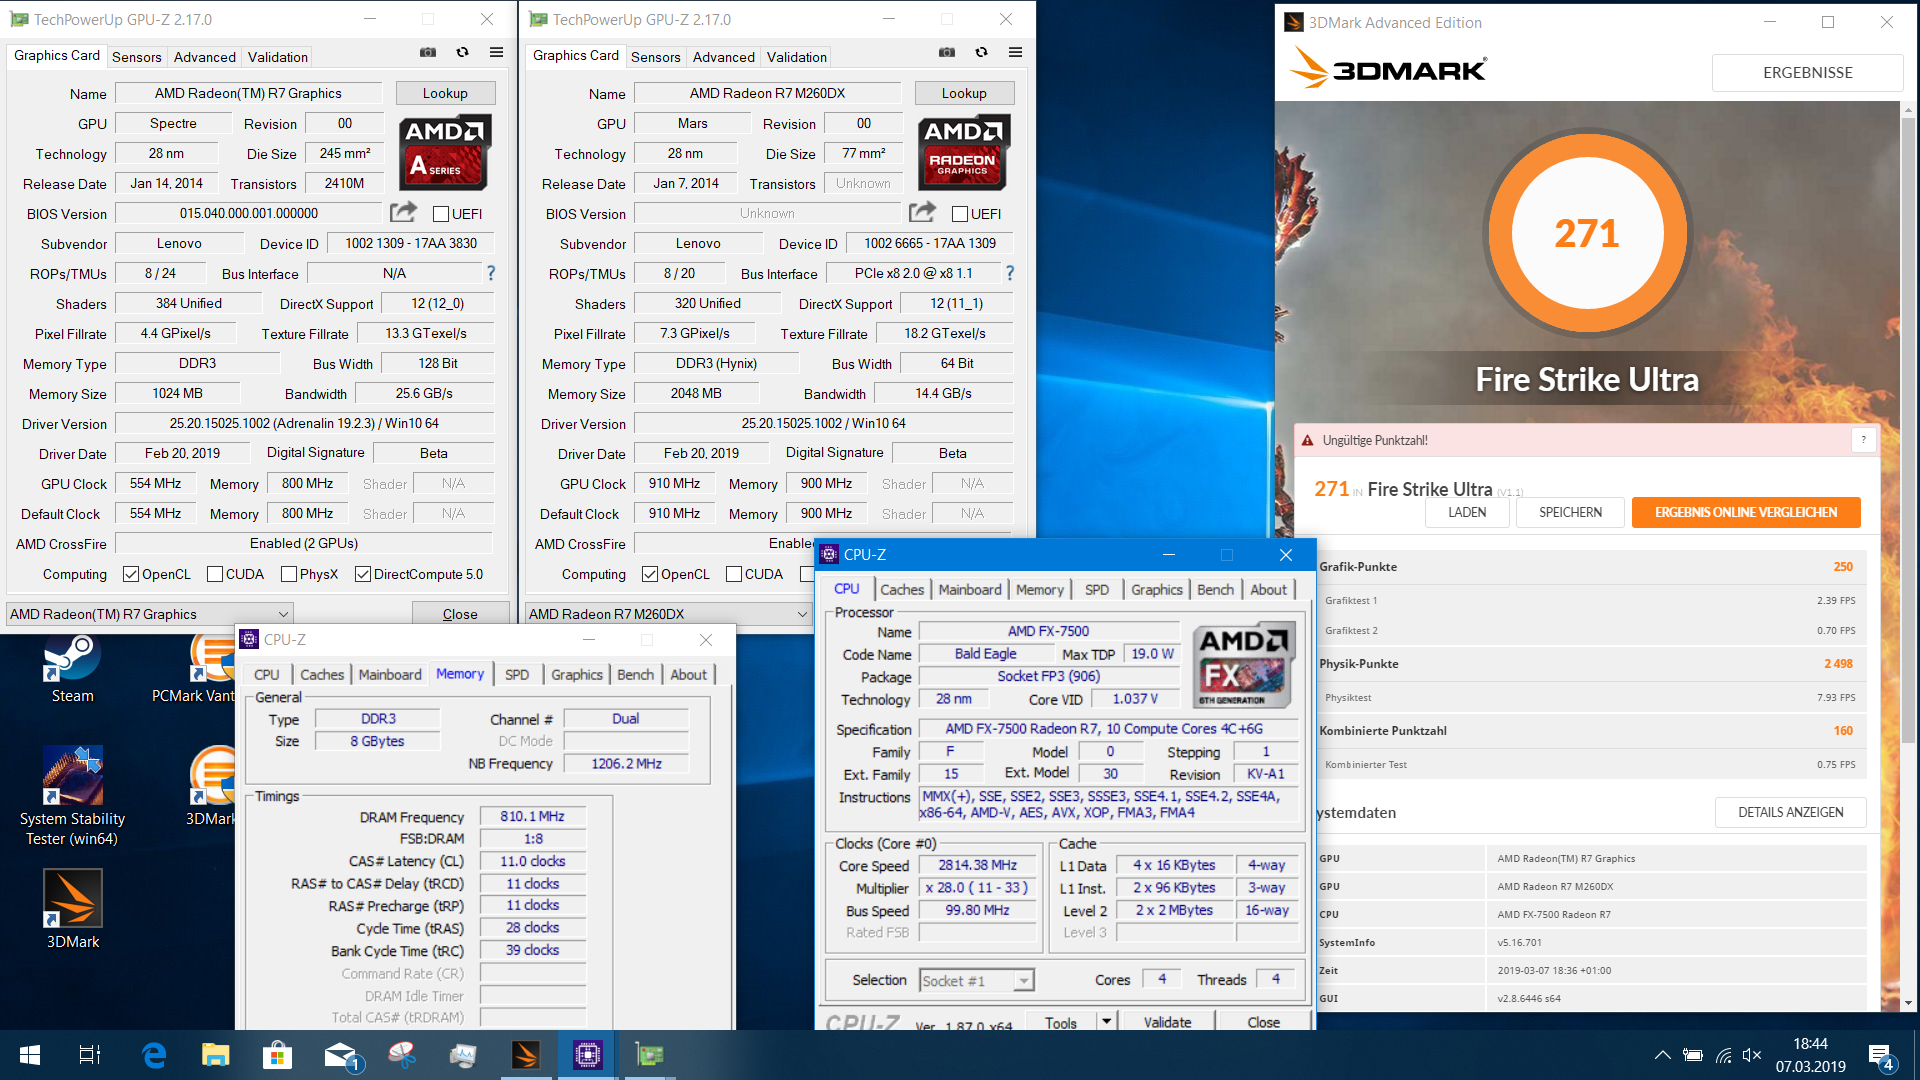1920x1080 pixels.
Task: Switch to GPU-Z taskbar icon
Action: pos(650,1055)
